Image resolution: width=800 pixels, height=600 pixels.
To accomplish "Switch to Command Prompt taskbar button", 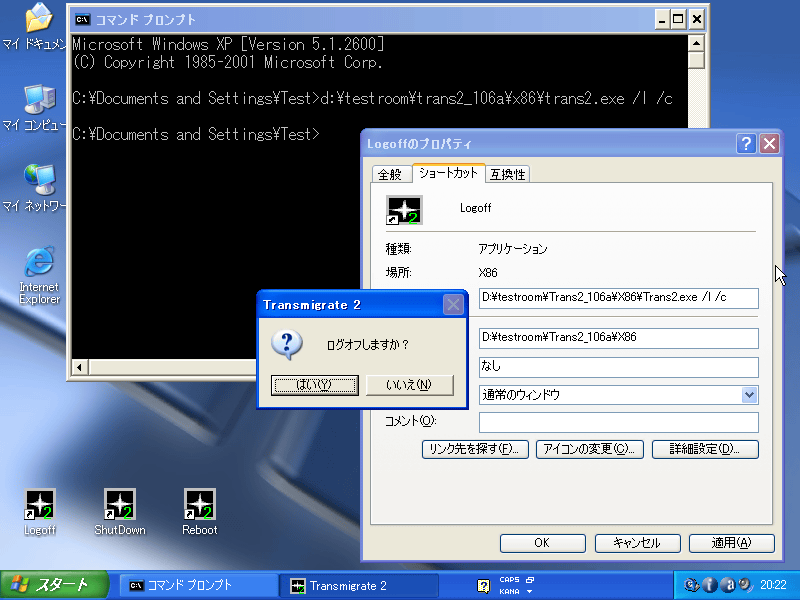I will [x=198, y=585].
